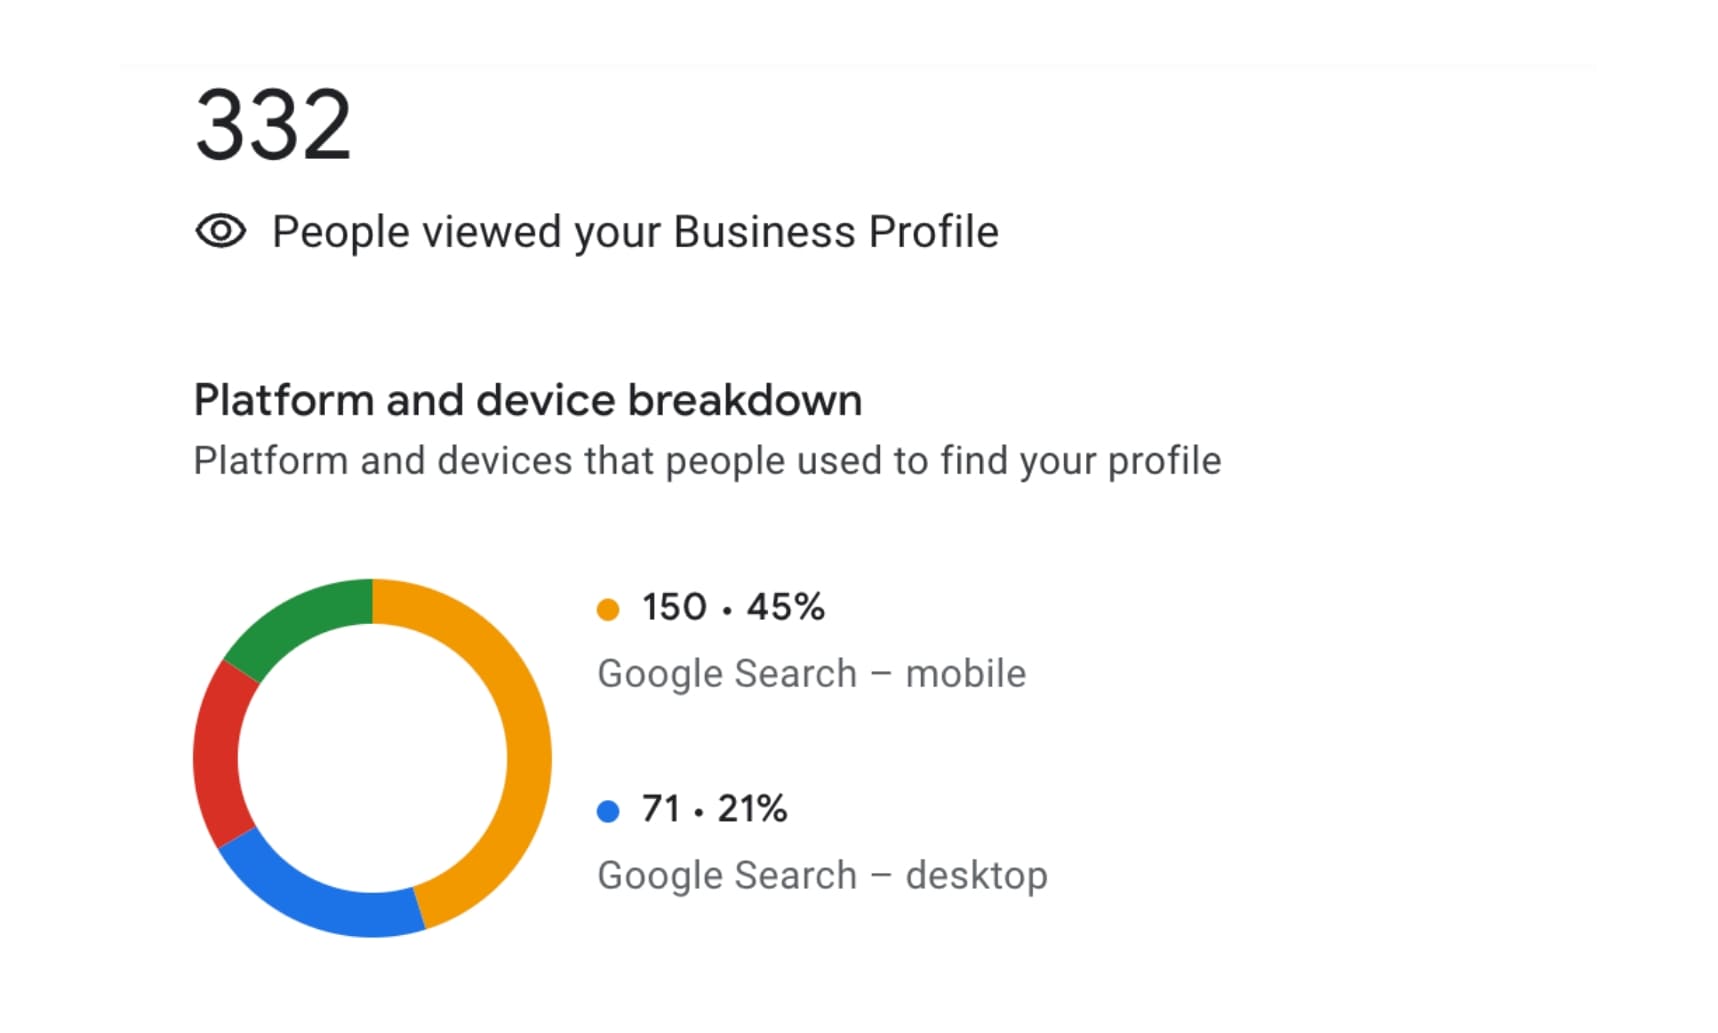Click the blue legend dot for desktop
The image size is (1718, 1033).
[608, 811]
